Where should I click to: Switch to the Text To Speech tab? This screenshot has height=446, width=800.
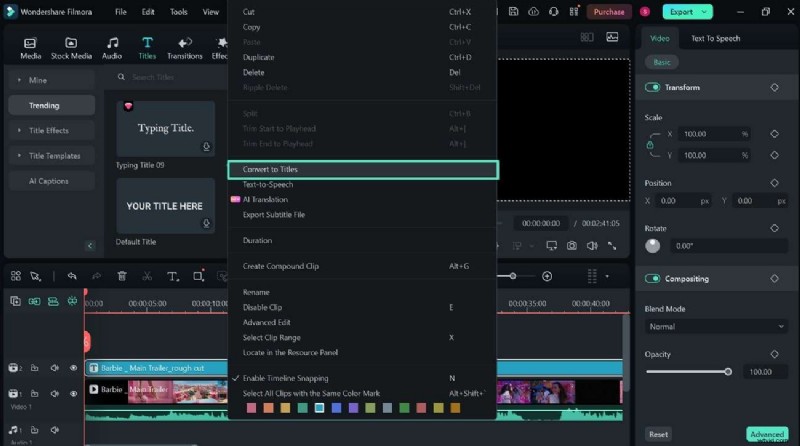[x=715, y=38]
